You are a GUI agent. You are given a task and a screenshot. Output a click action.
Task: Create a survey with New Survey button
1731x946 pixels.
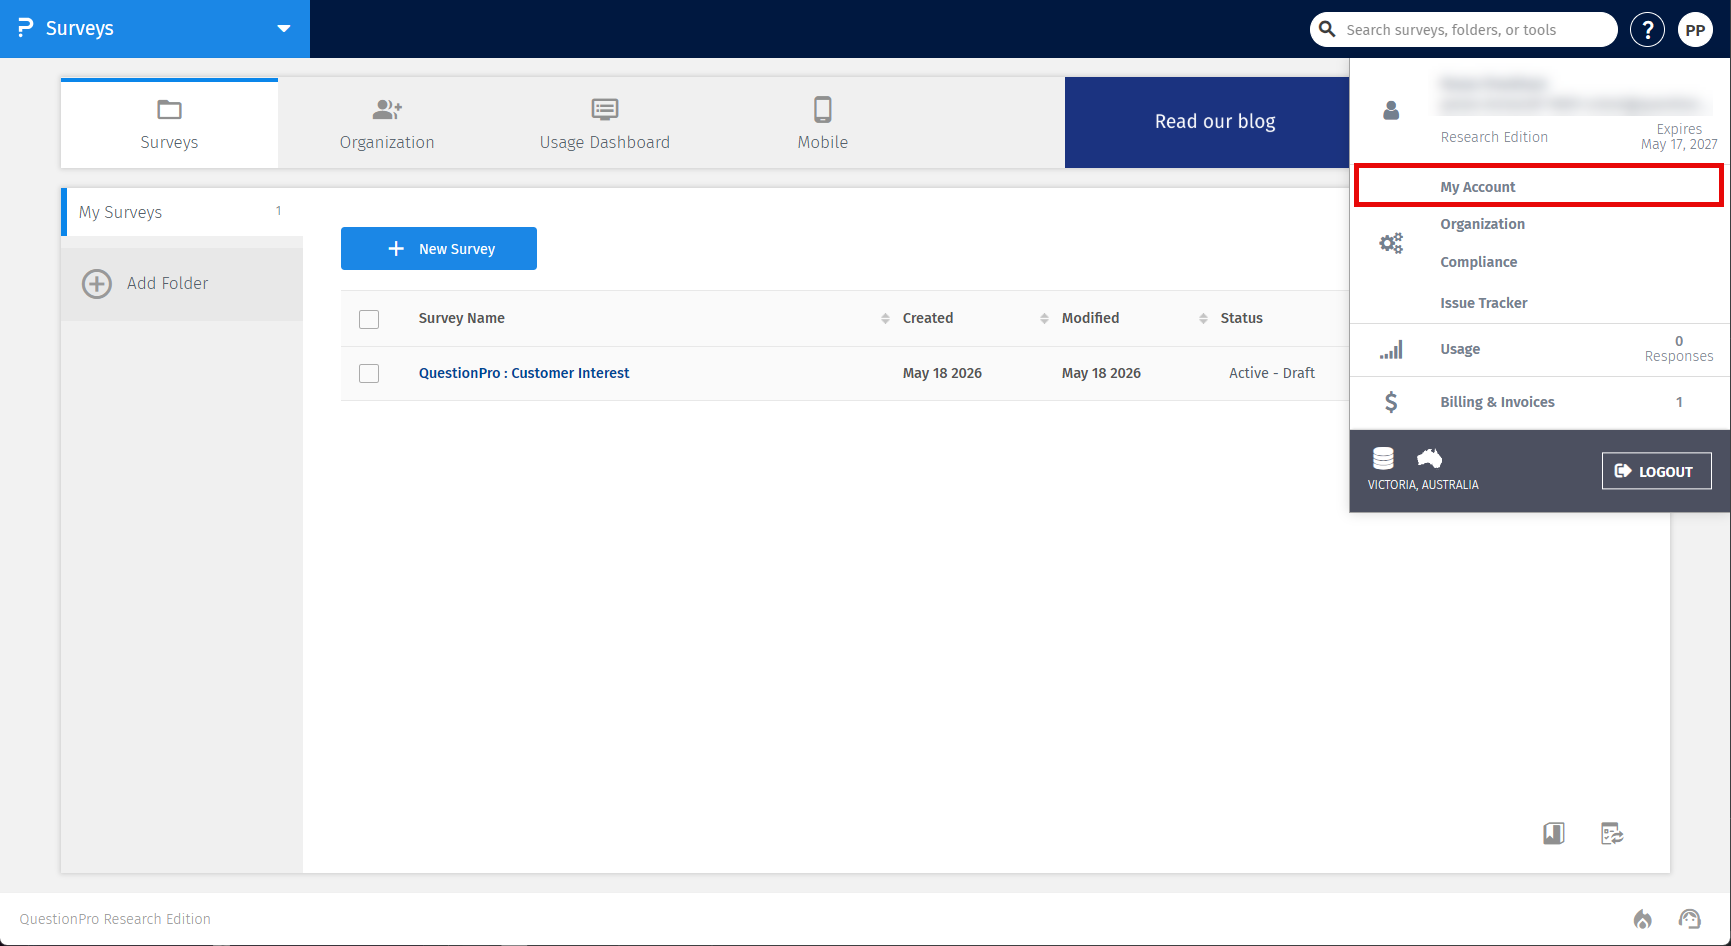[439, 248]
